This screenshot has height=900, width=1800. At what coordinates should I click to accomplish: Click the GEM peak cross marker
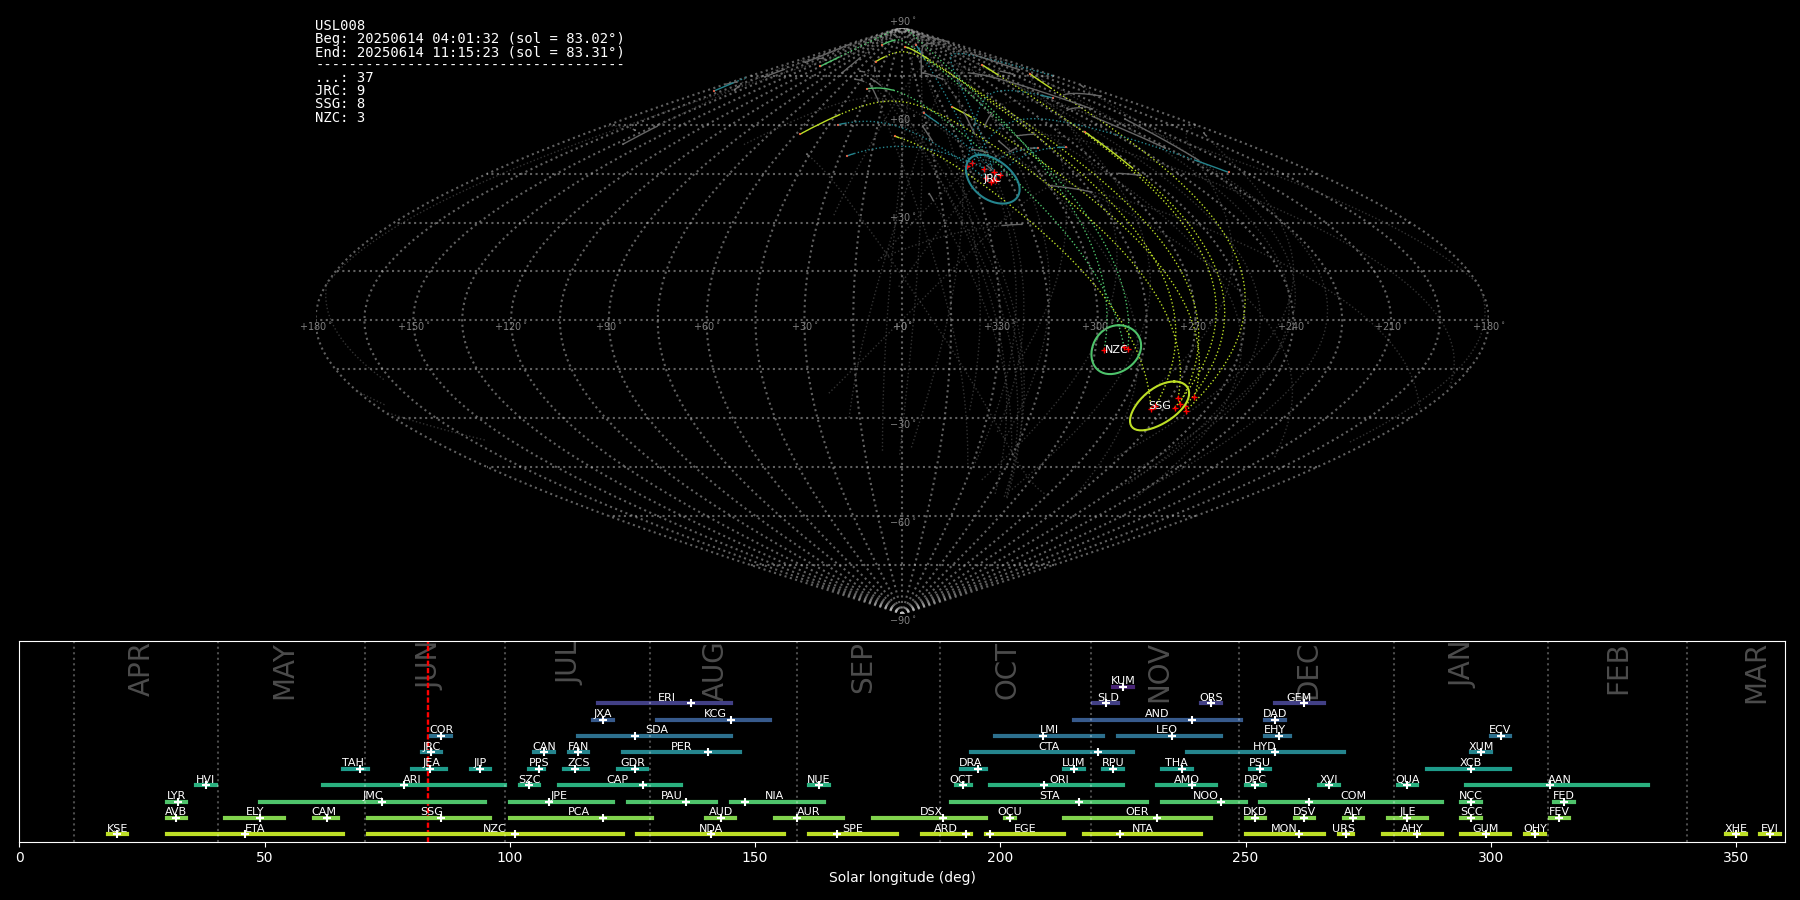[x=1304, y=703]
